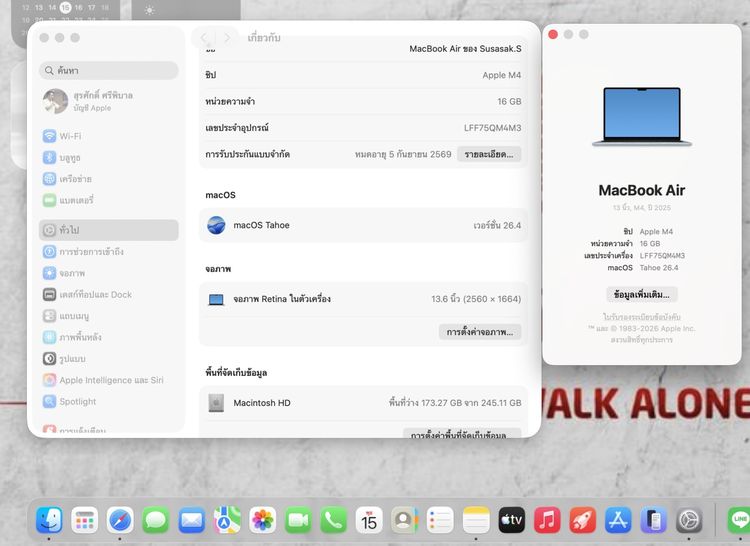This screenshot has height=546, width=750.
Task: Click the '16 GB' memory value in System Settings
Action: [509, 101]
